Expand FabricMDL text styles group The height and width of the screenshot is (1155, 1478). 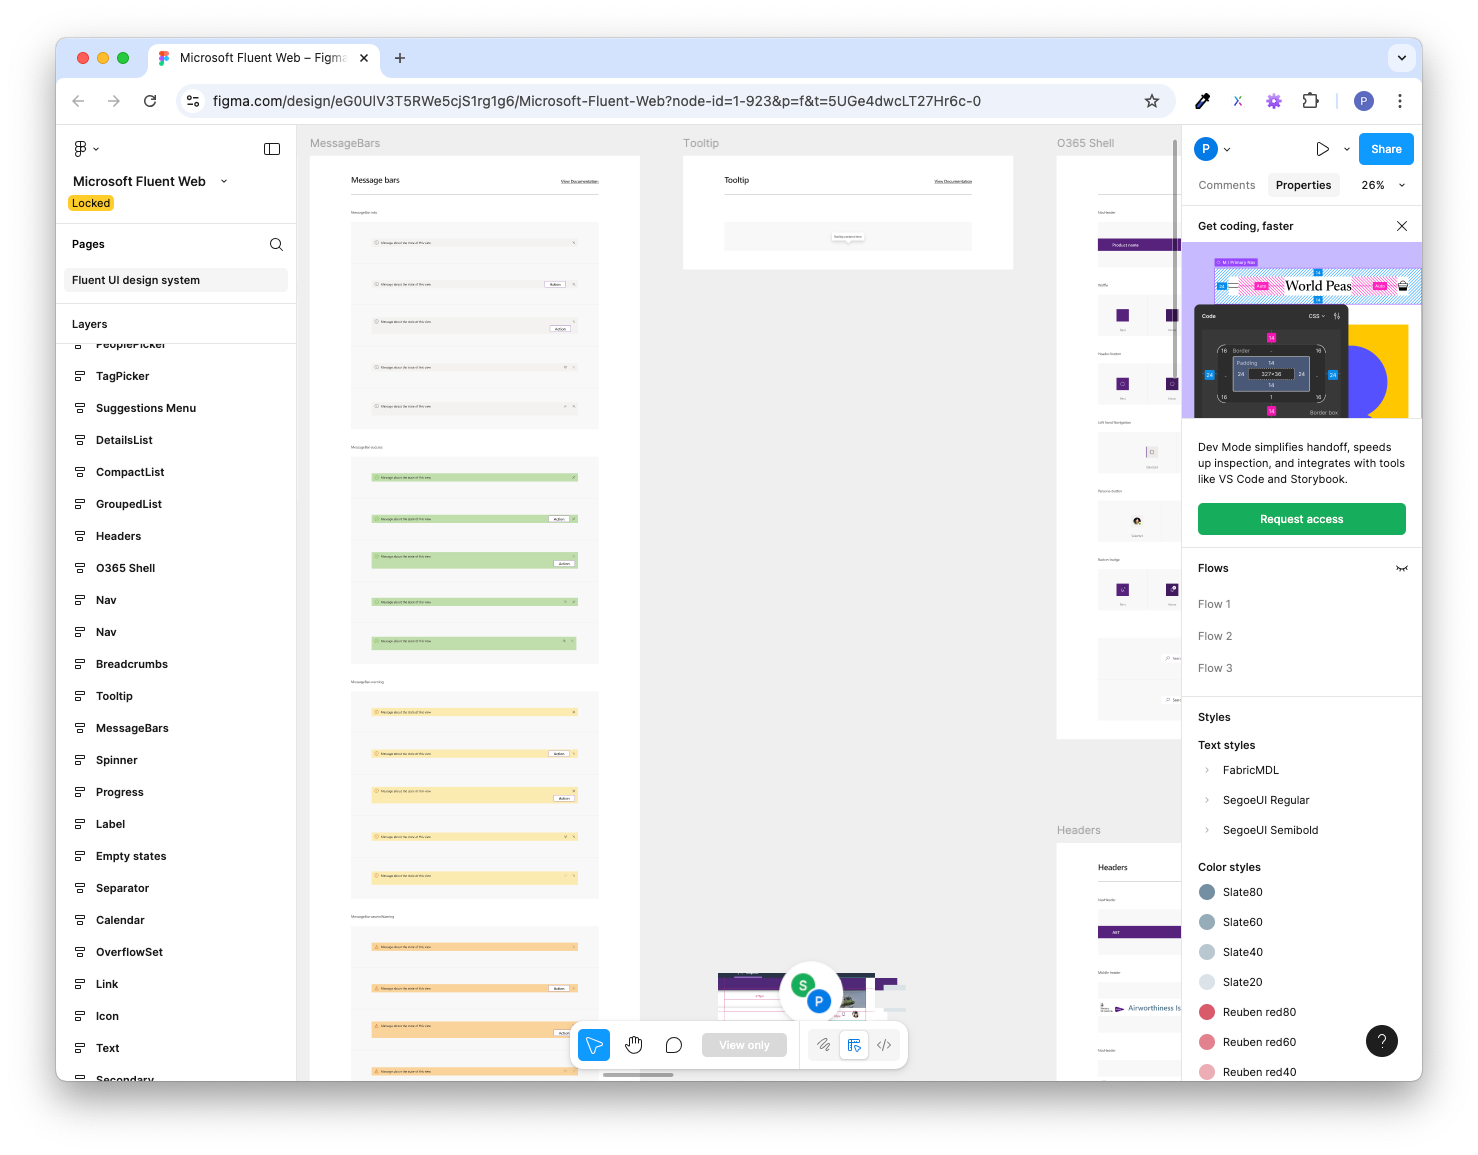point(1207,770)
